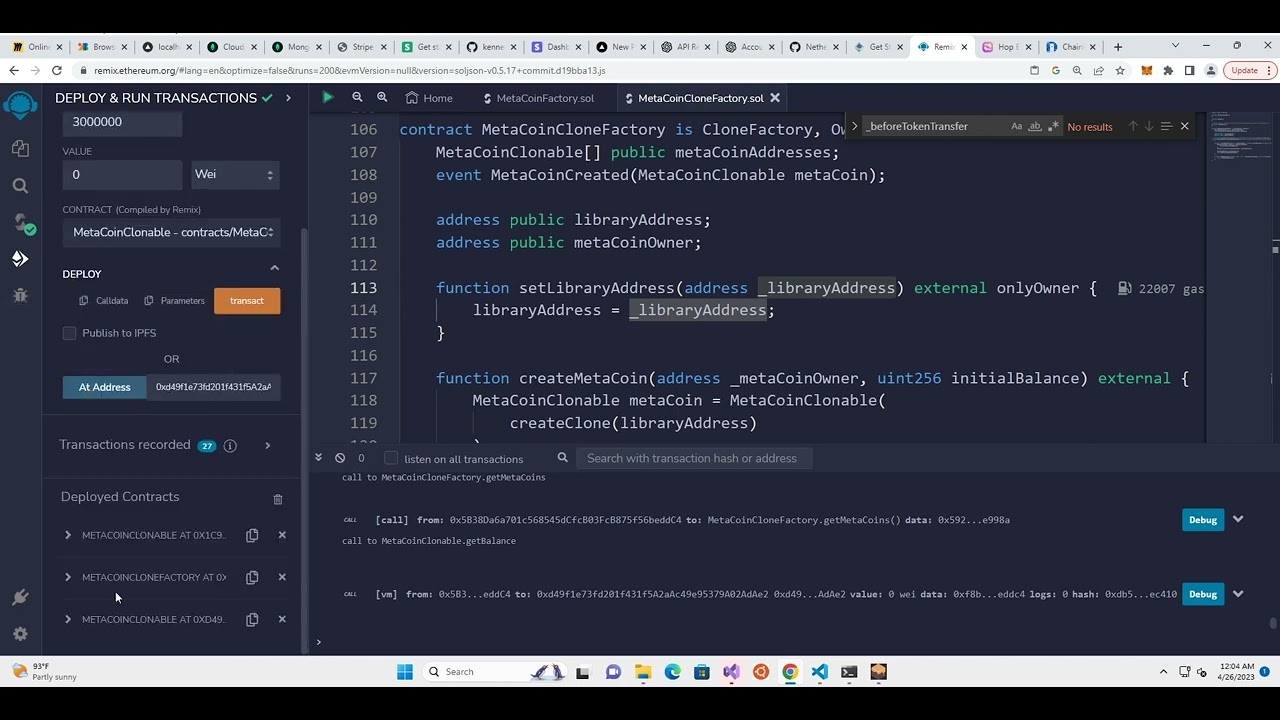Clear deployed contracts with trash icon

coord(278,499)
